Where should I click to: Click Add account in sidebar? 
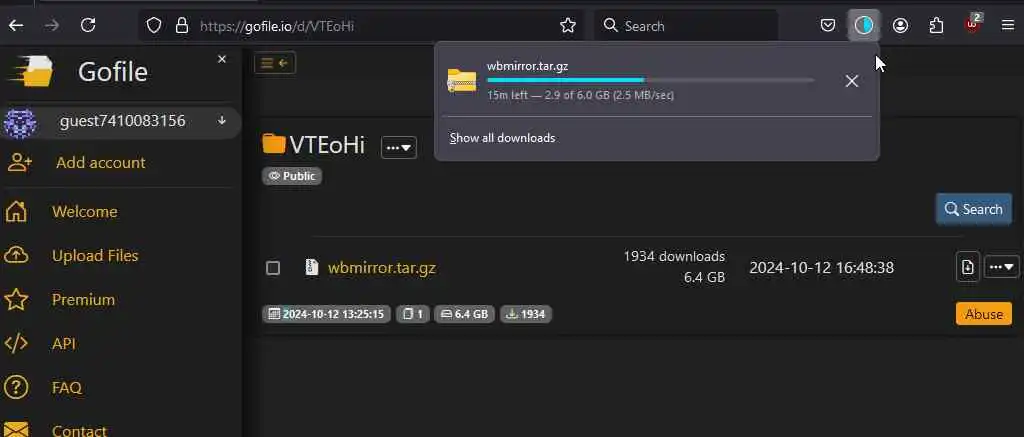click(101, 163)
